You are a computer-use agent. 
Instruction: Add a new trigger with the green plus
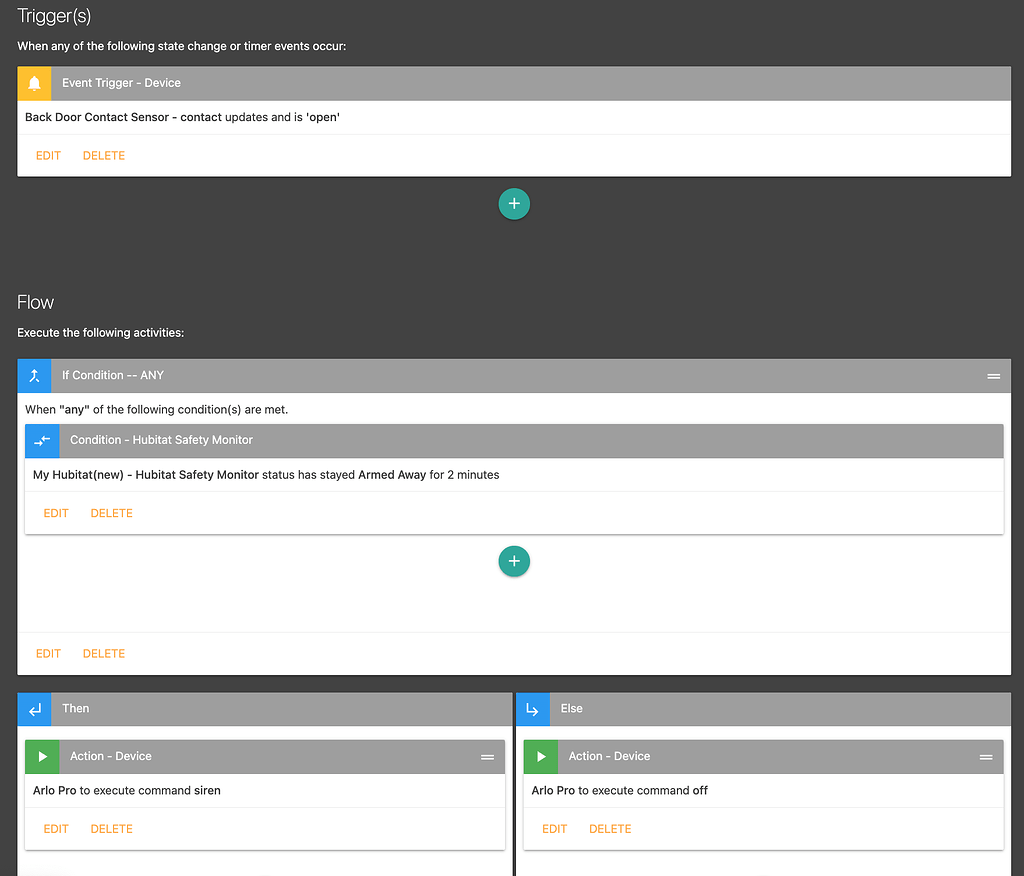[514, 203]
